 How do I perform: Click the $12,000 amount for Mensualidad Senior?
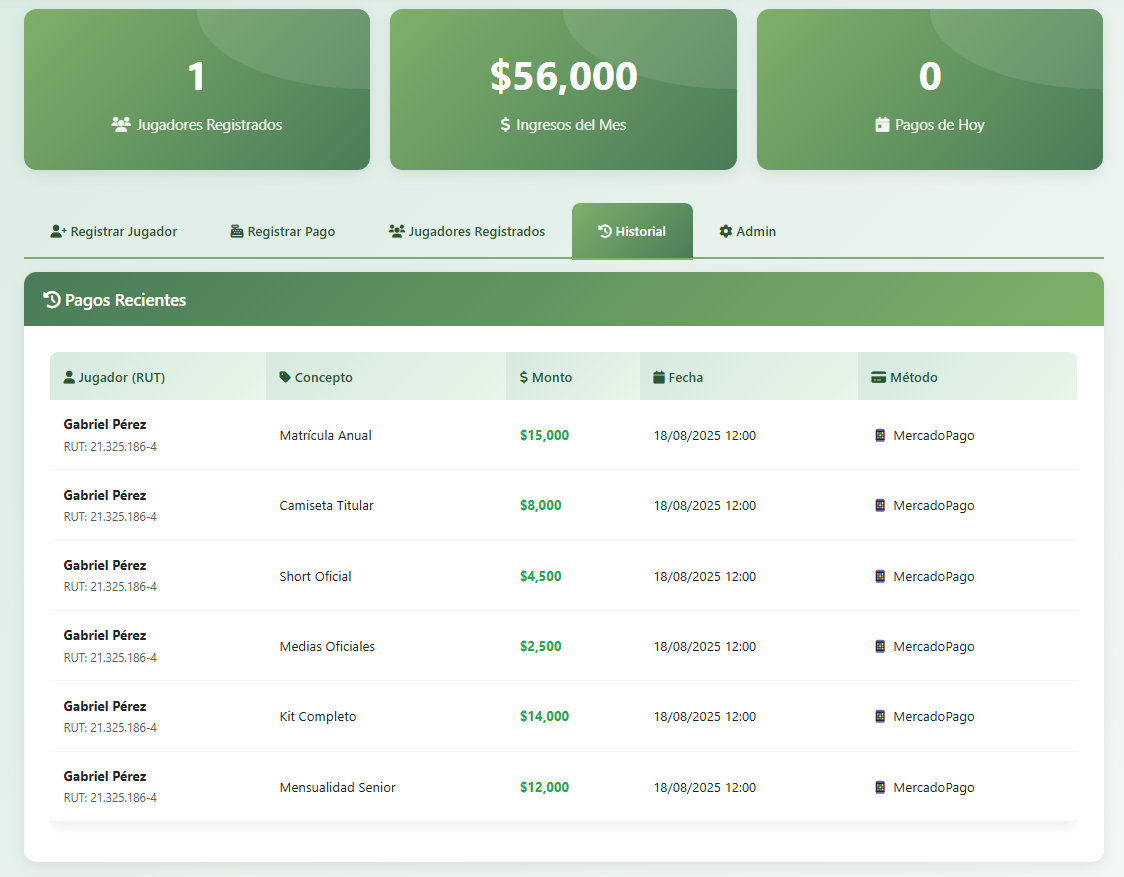[x=544, y=787]
